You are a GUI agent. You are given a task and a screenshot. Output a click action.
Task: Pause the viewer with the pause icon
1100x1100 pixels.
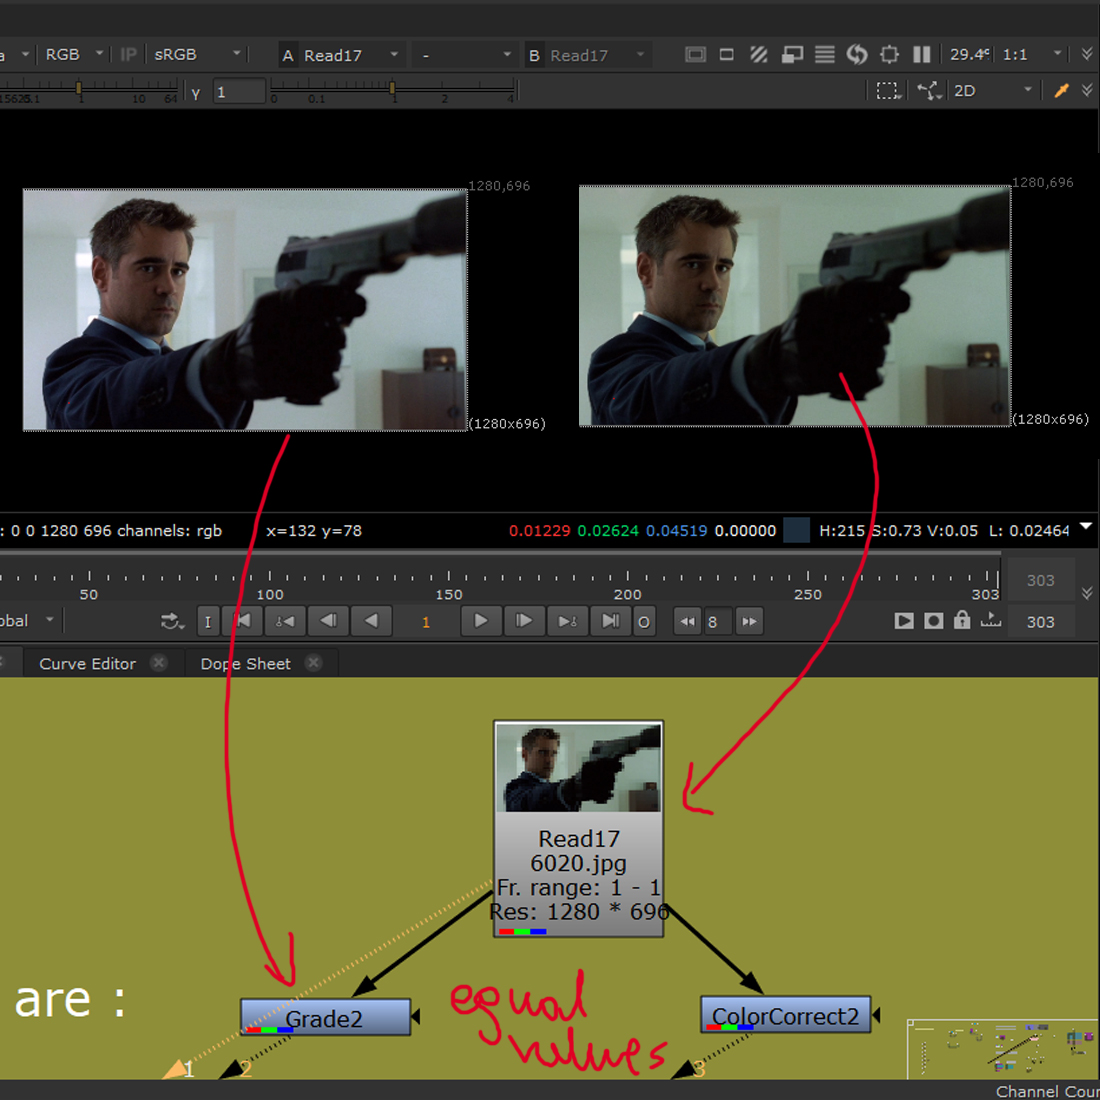[922, 55]
